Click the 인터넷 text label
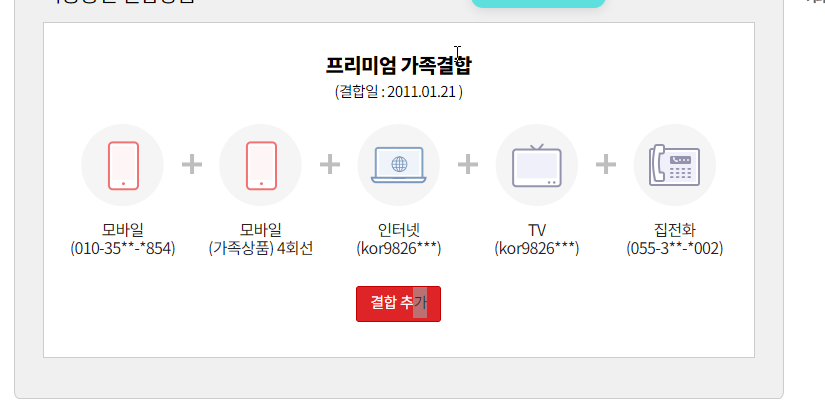 tap(398, 230)
